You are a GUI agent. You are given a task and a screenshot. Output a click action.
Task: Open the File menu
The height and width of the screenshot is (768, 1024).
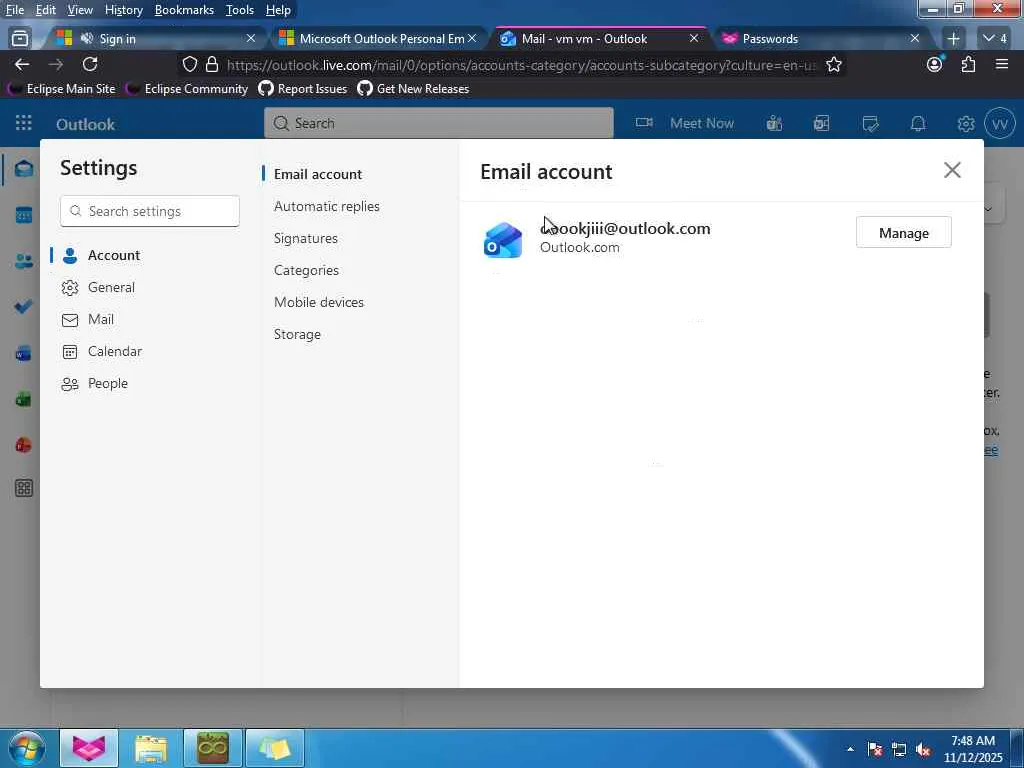coord(14,10)
